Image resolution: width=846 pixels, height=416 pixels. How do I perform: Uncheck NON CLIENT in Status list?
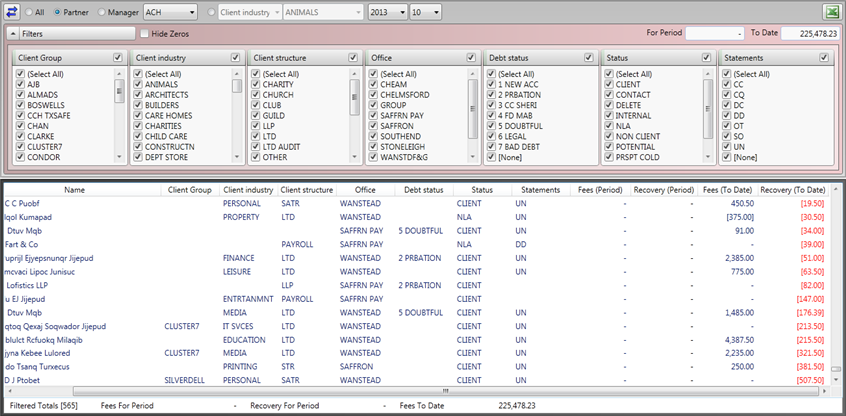coord(609,137)
